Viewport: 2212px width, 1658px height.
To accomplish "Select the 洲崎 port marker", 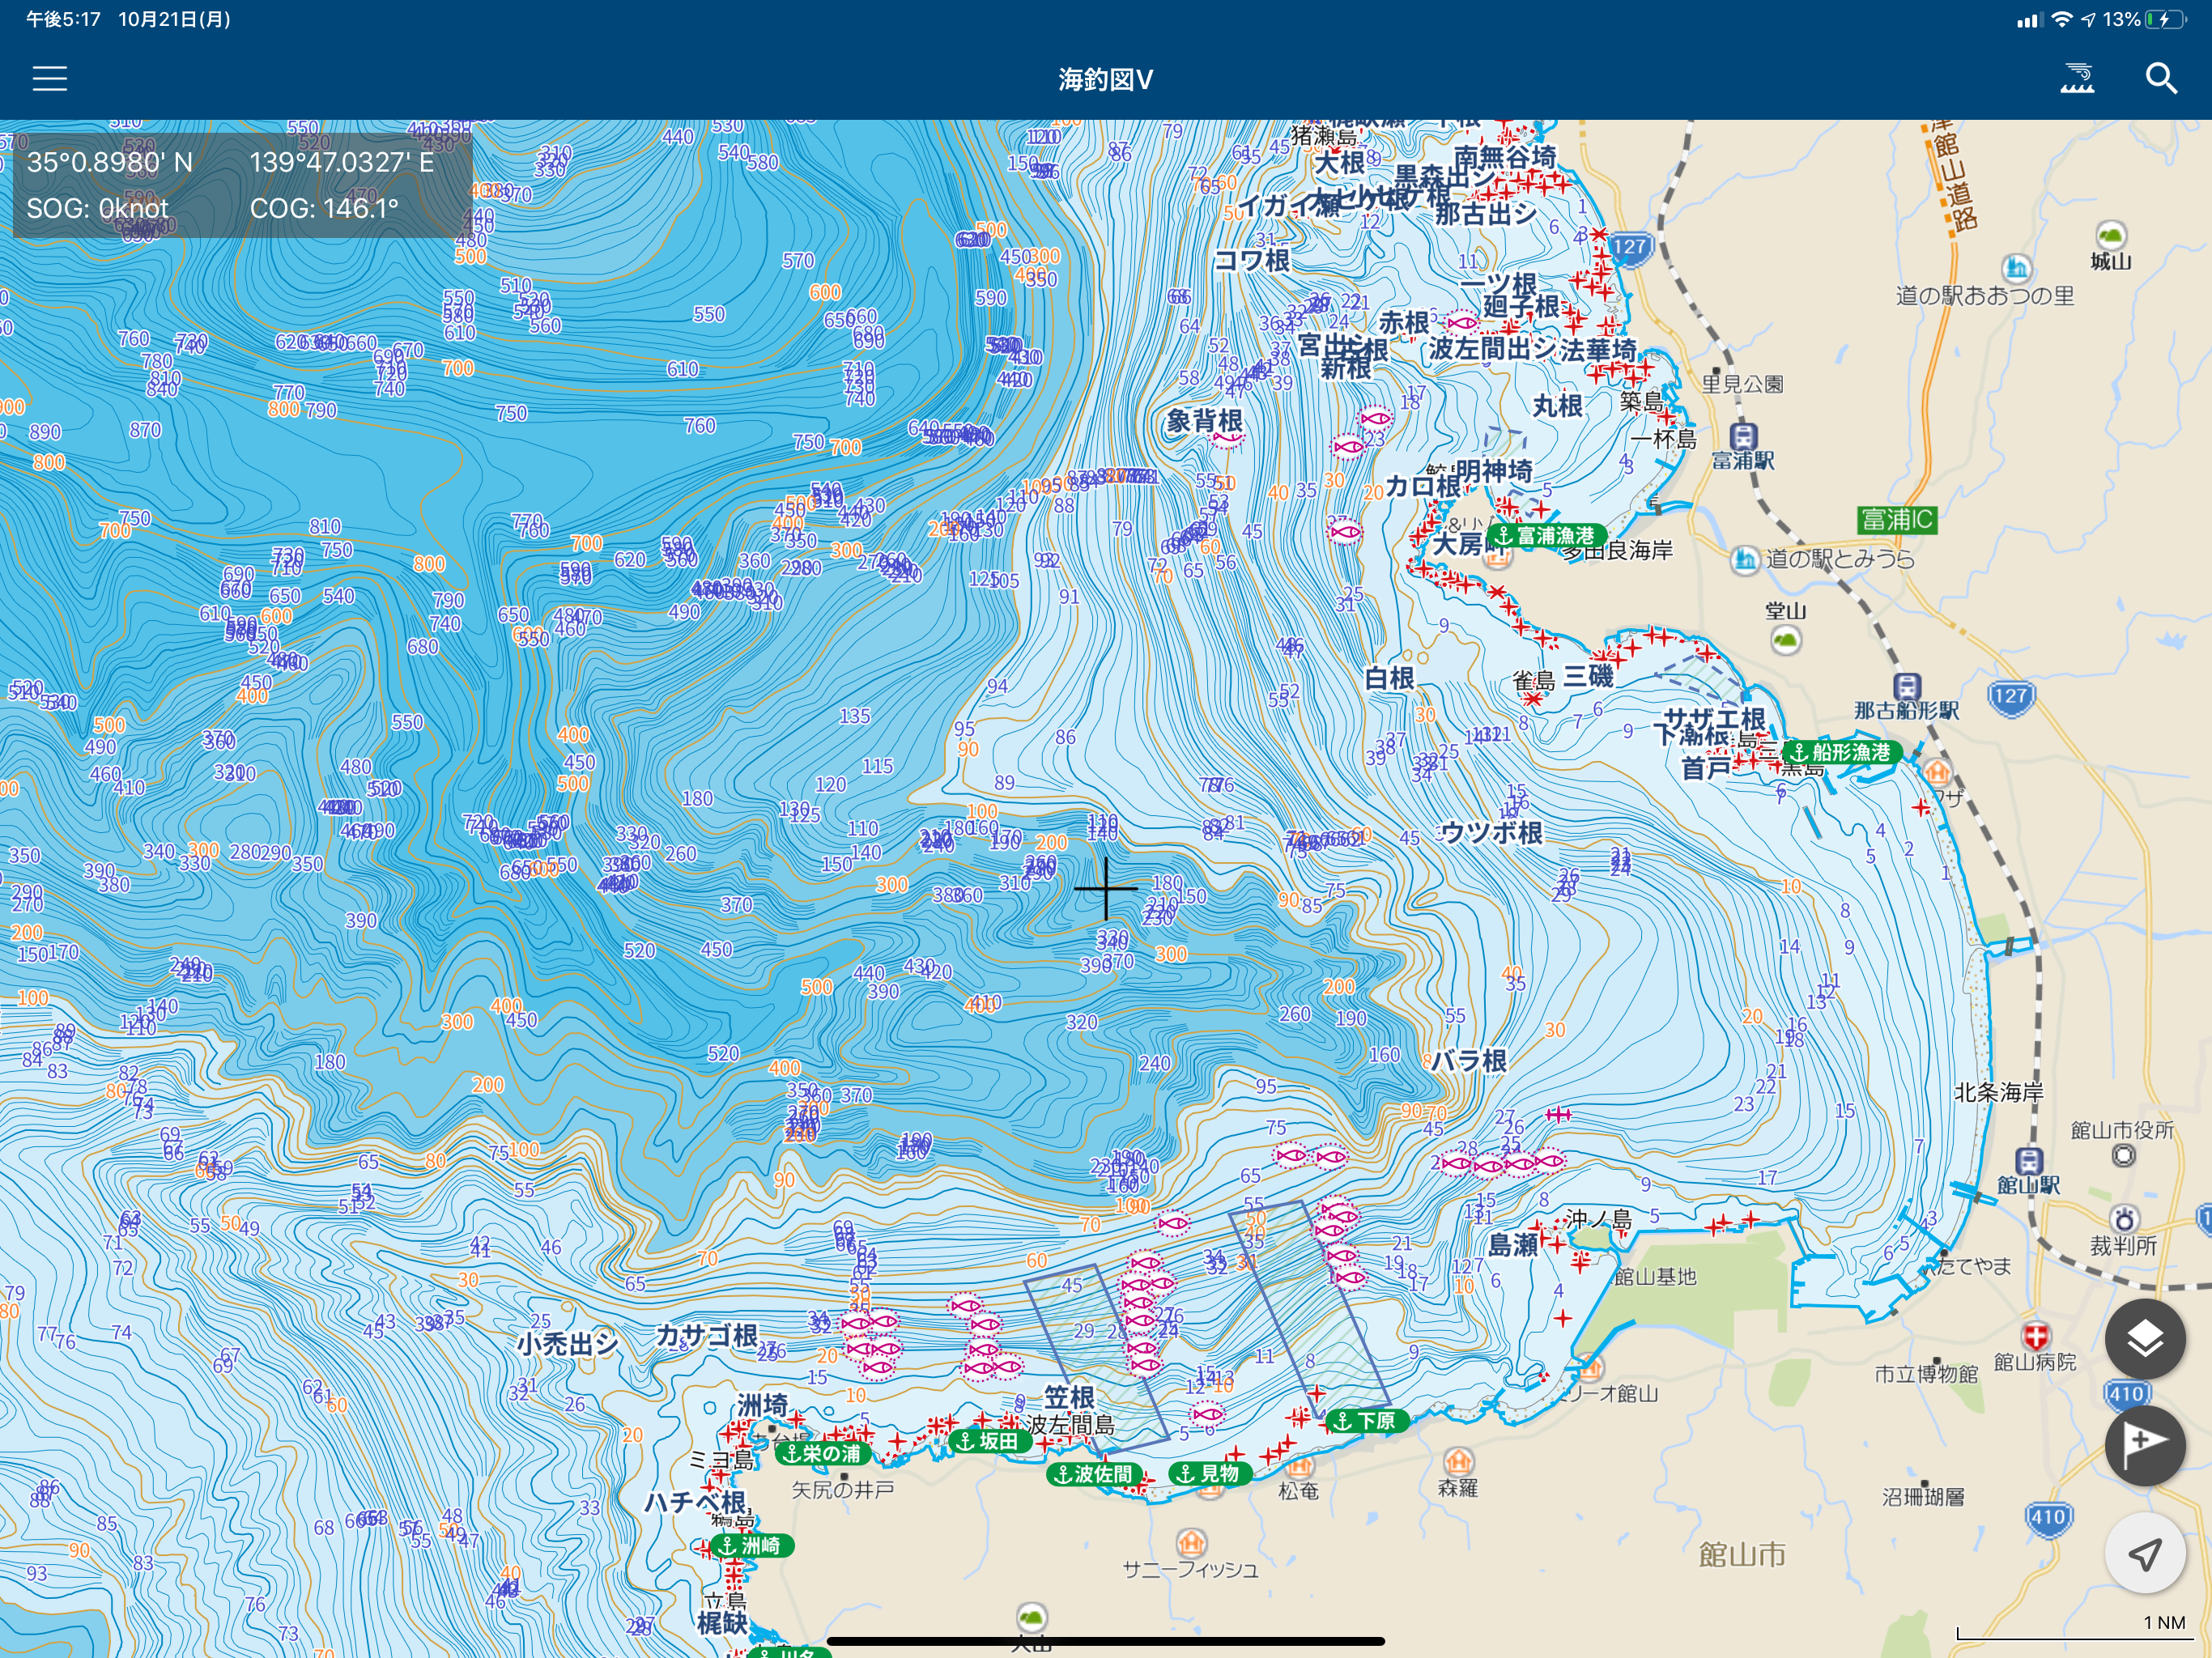I will 751,1545.
